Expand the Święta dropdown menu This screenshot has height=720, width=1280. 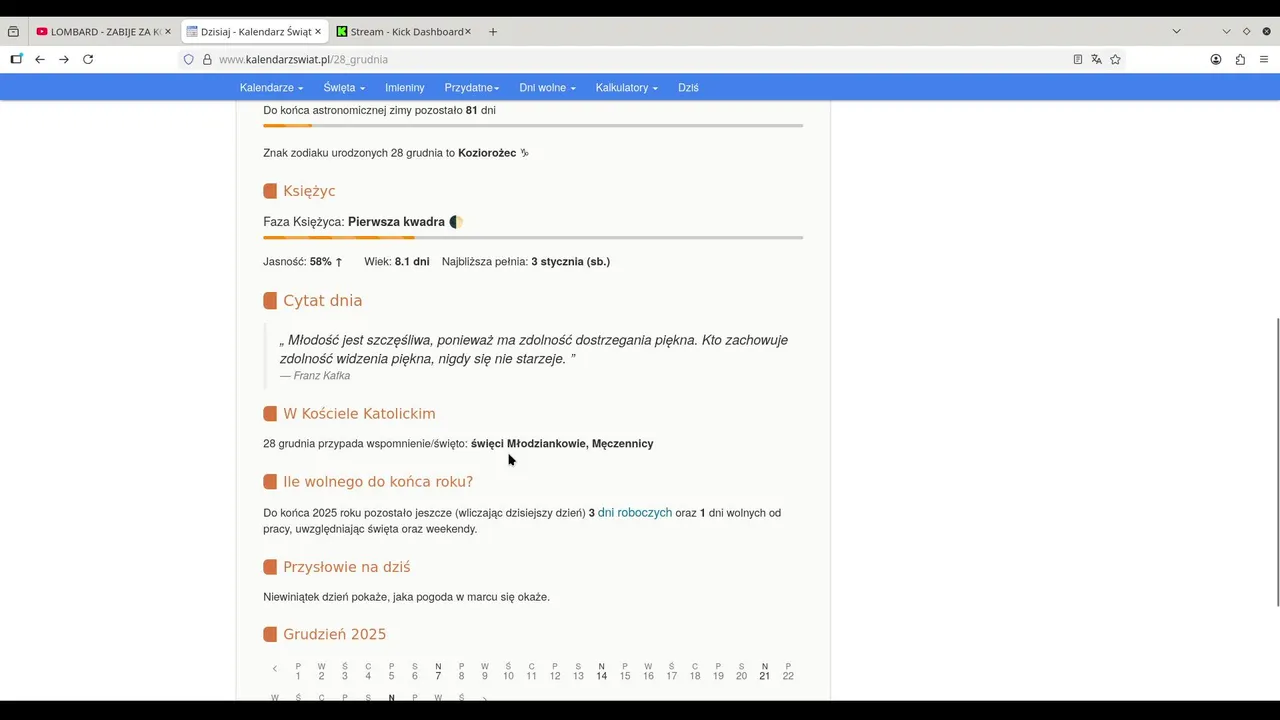click(x=344, y=88)
